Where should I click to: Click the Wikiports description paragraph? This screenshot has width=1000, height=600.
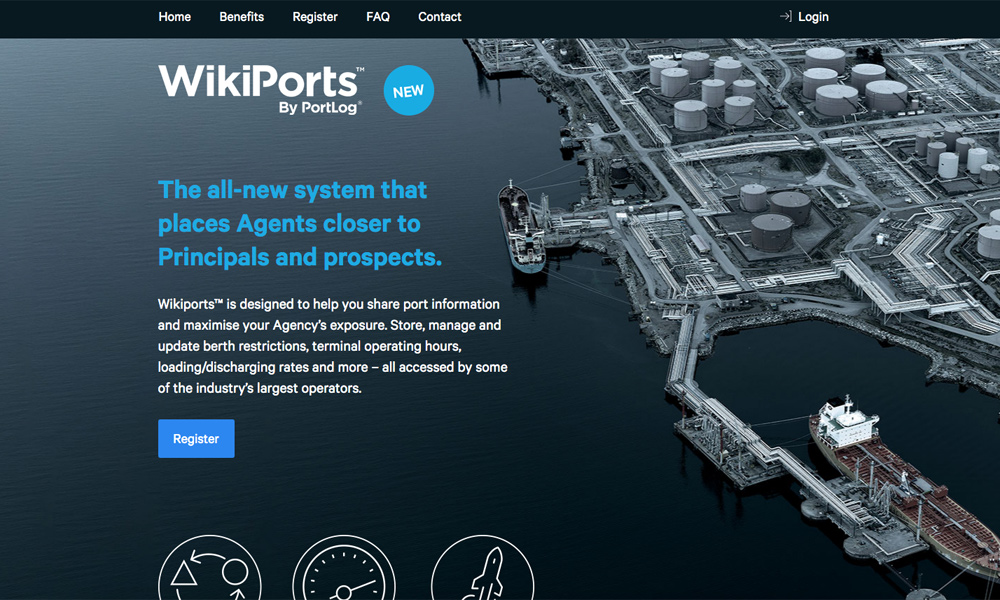point(333,346)
